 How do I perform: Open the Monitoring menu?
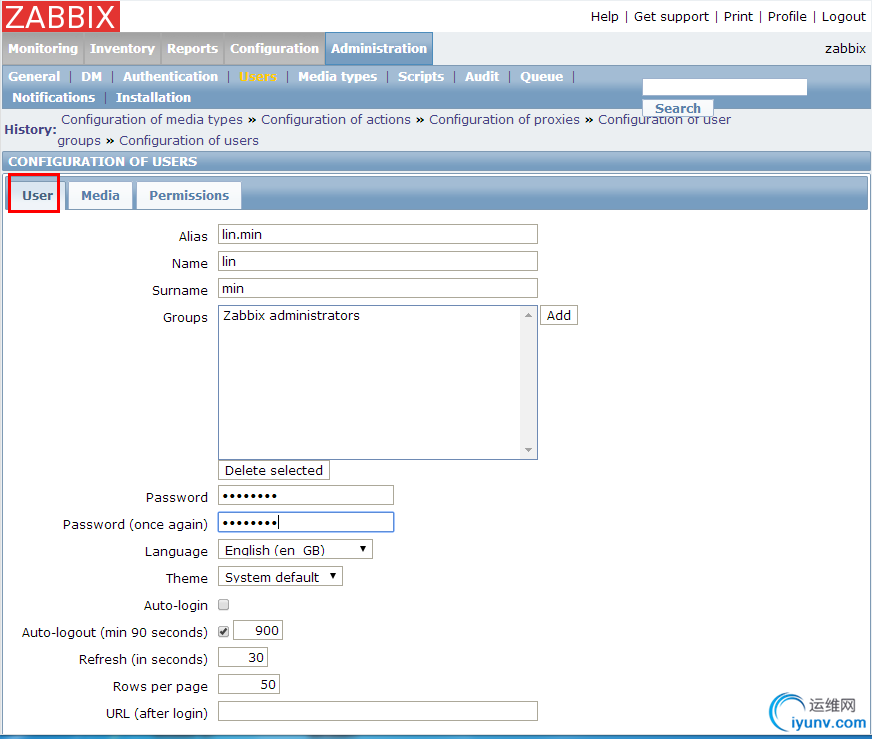point(43,48)
